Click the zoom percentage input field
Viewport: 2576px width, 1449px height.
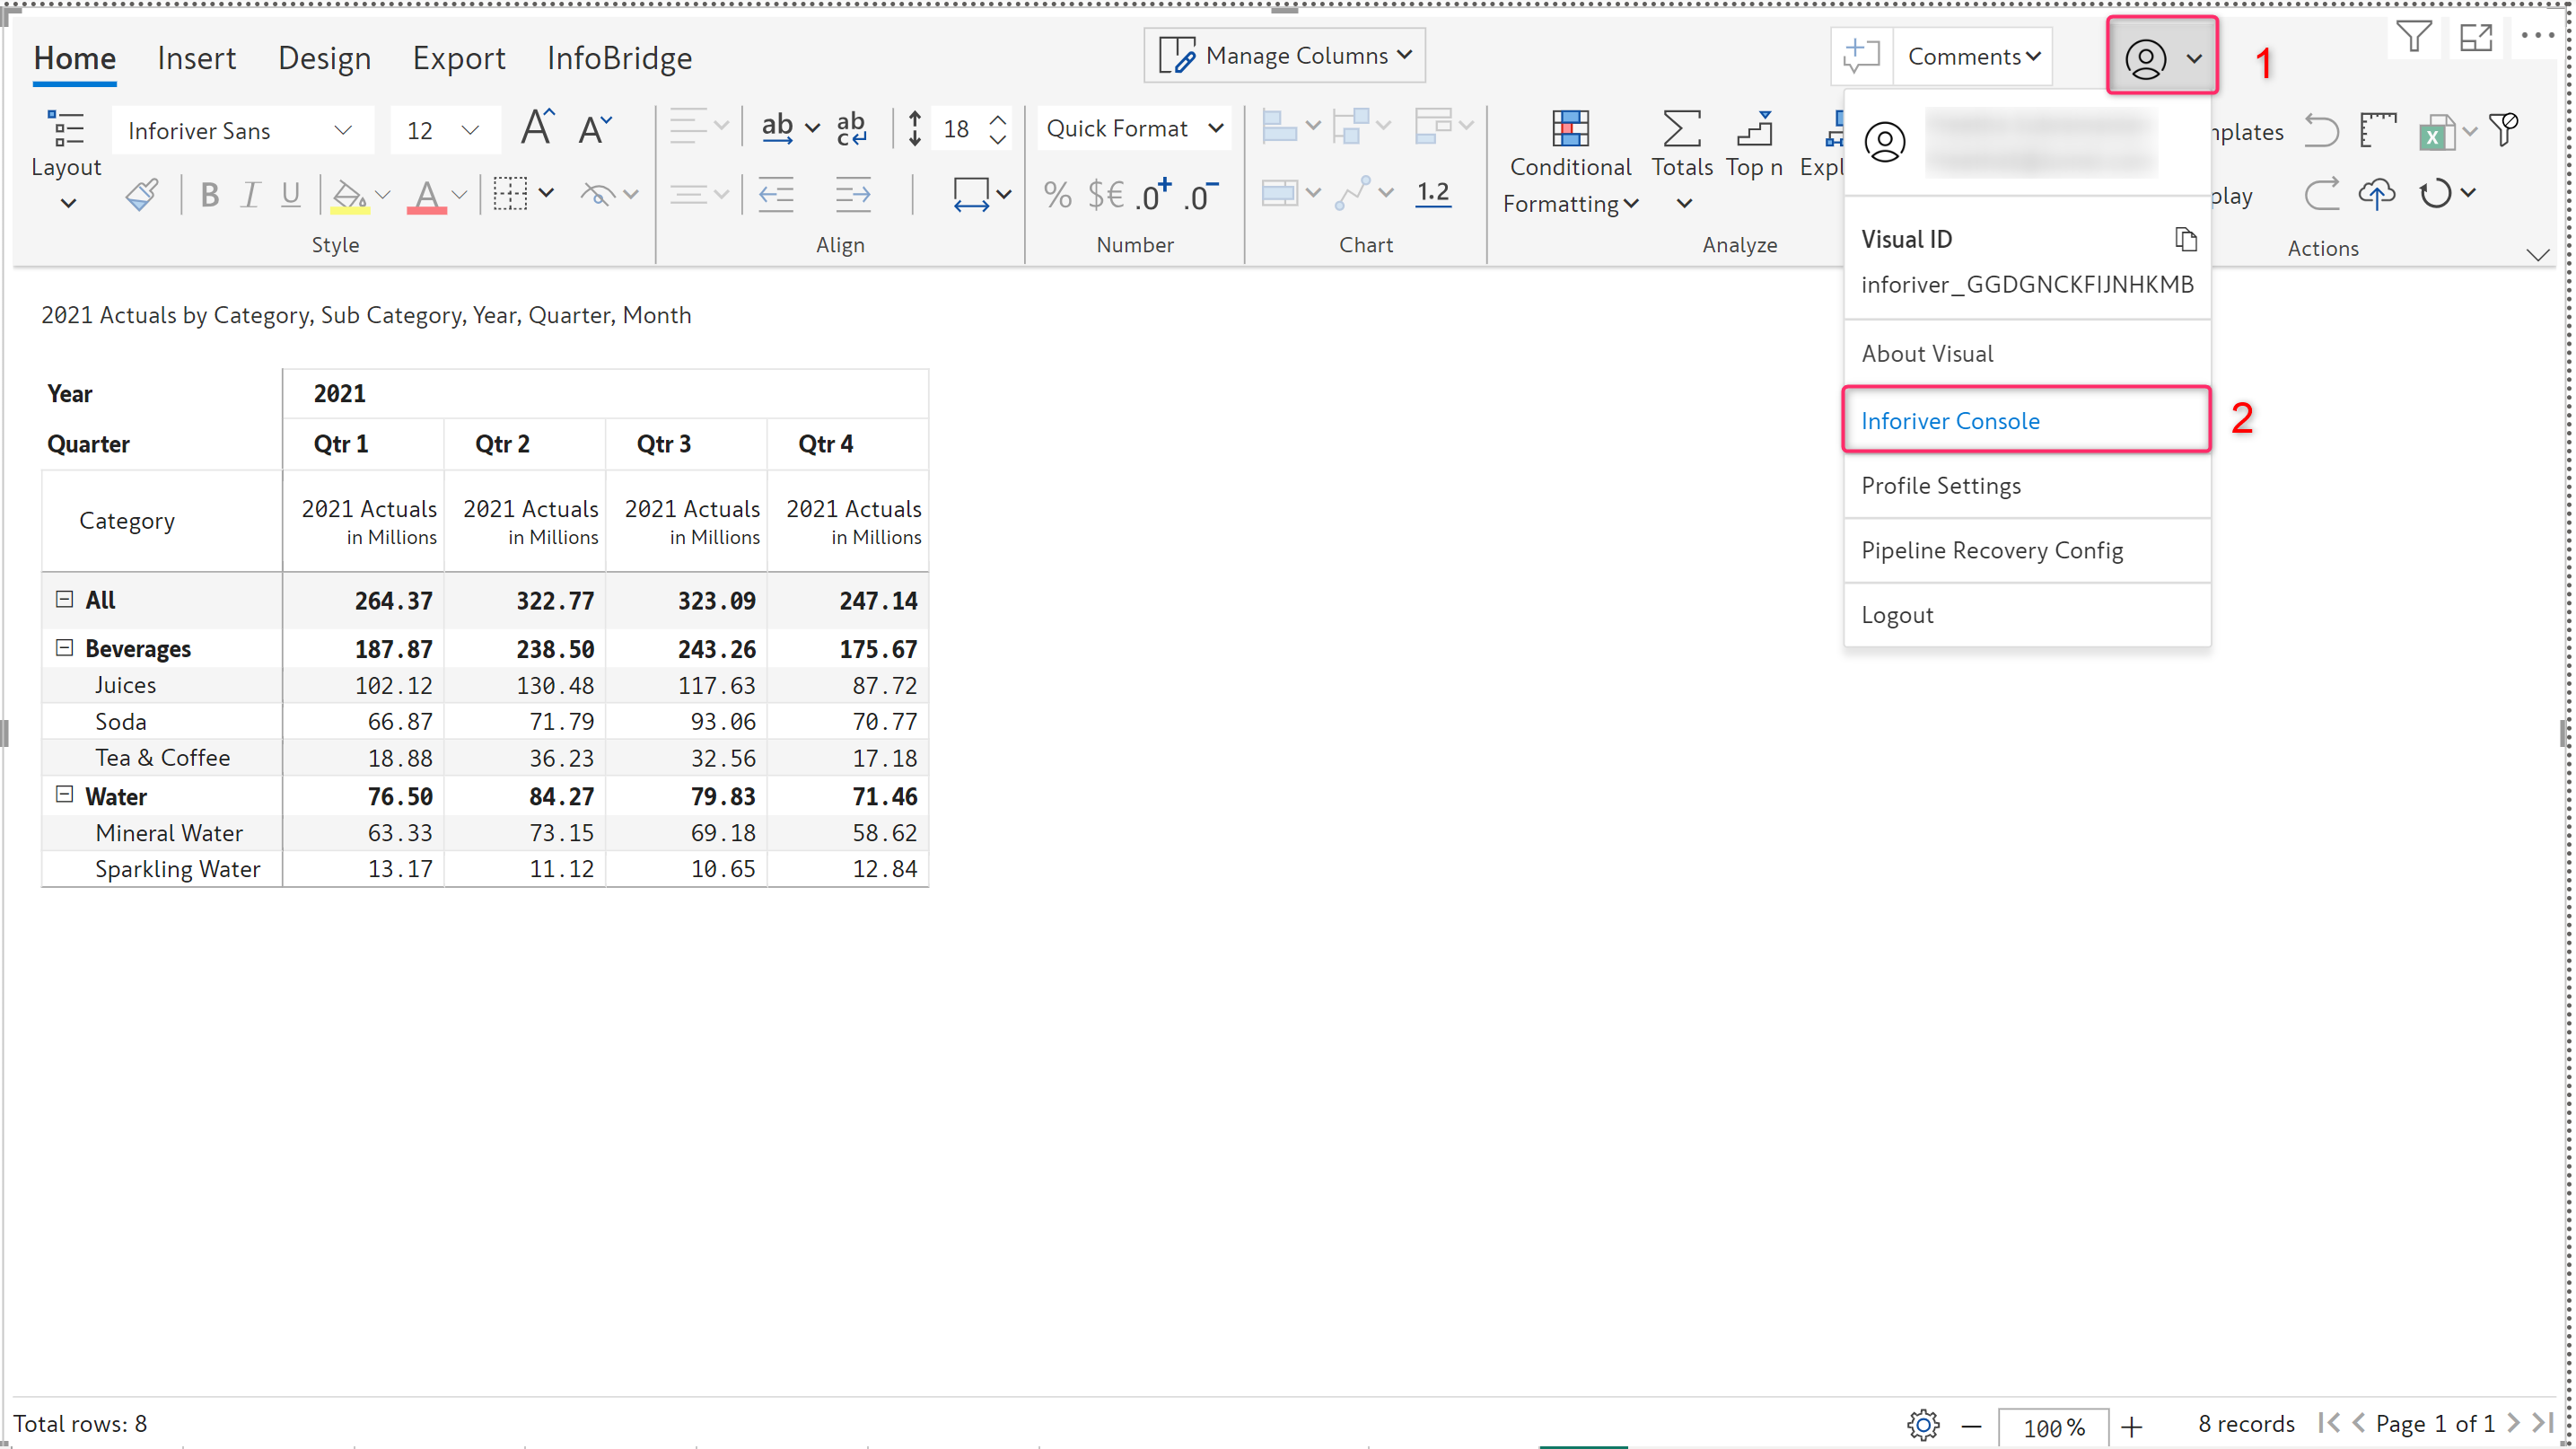(x=2052, y=1426)
